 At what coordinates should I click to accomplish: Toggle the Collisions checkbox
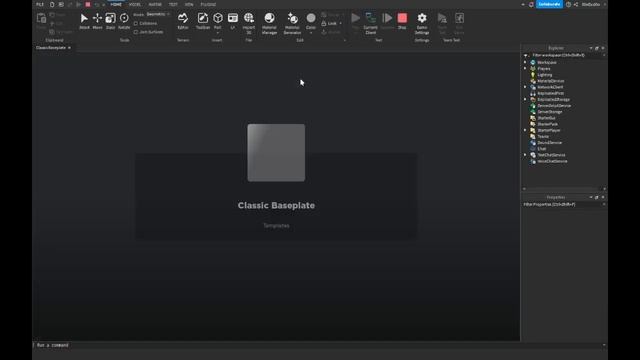tap(136, 24)
